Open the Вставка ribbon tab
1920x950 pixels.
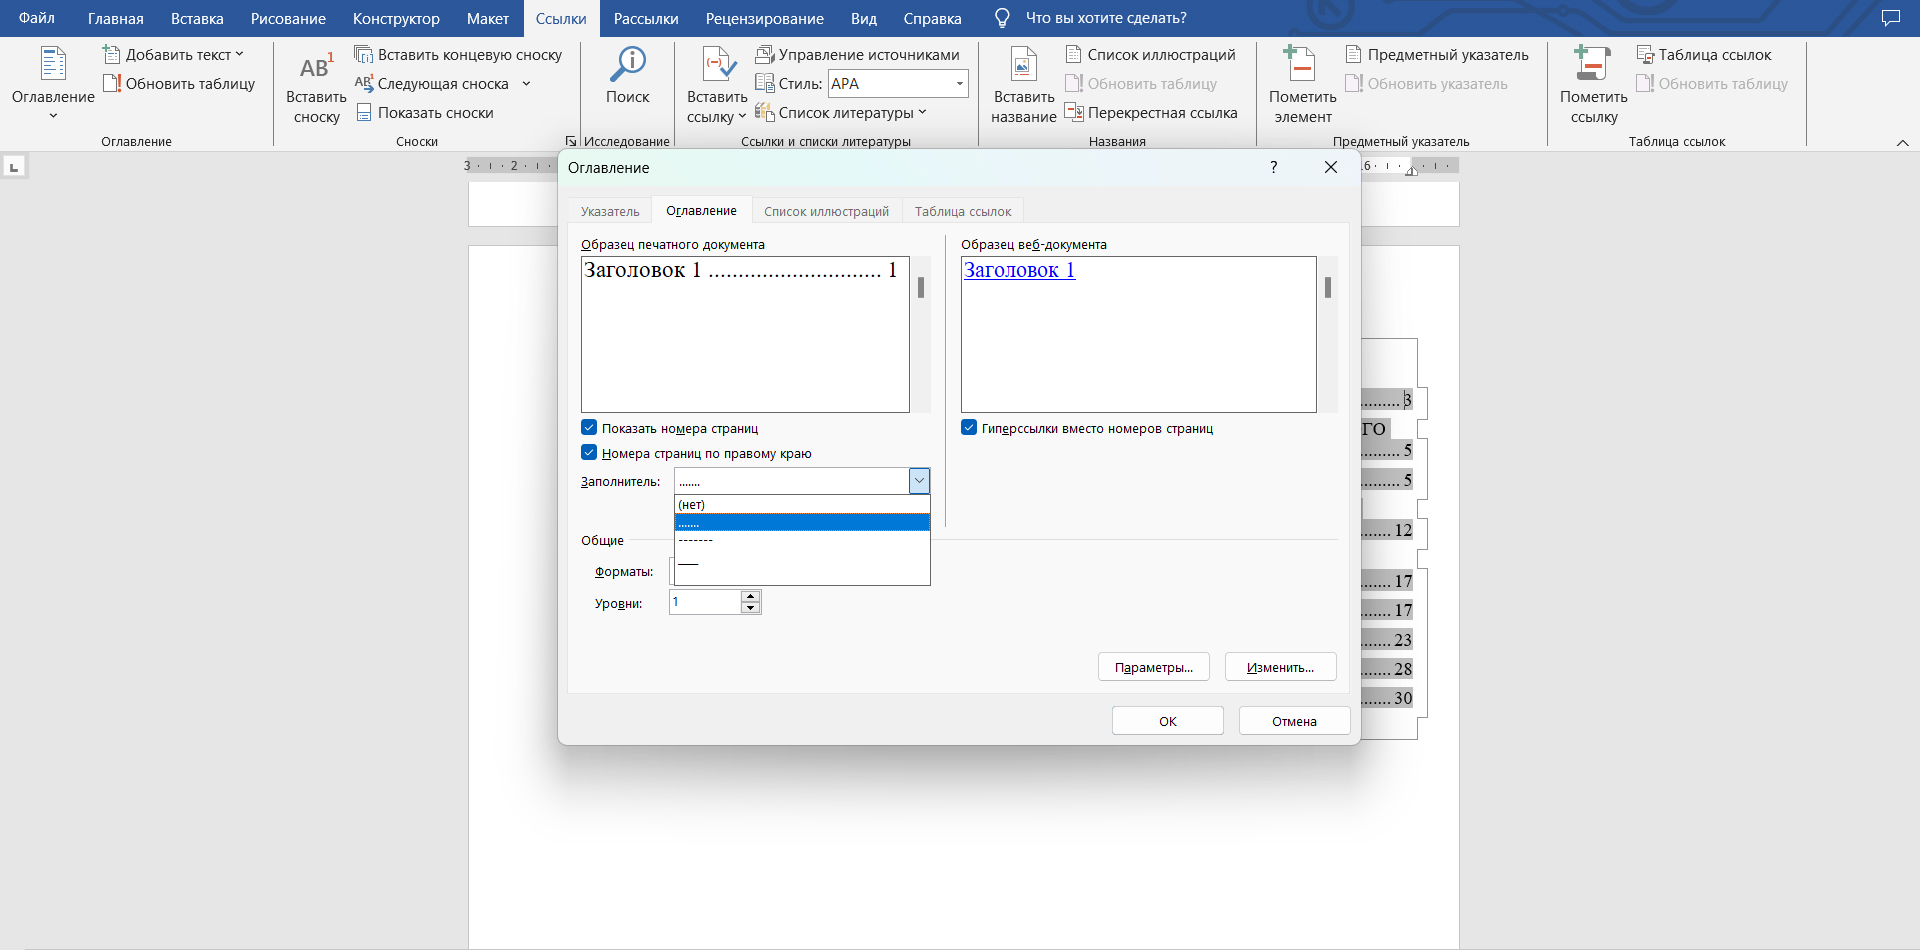(x=197, y=18)
